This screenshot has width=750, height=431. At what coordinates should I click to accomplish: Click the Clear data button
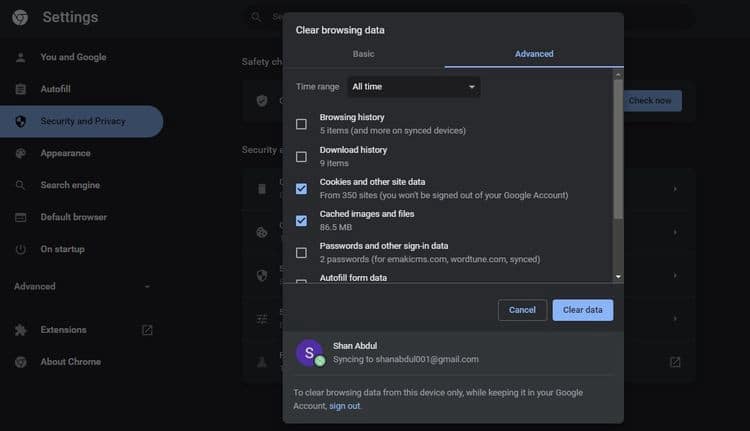pos(583,310)
